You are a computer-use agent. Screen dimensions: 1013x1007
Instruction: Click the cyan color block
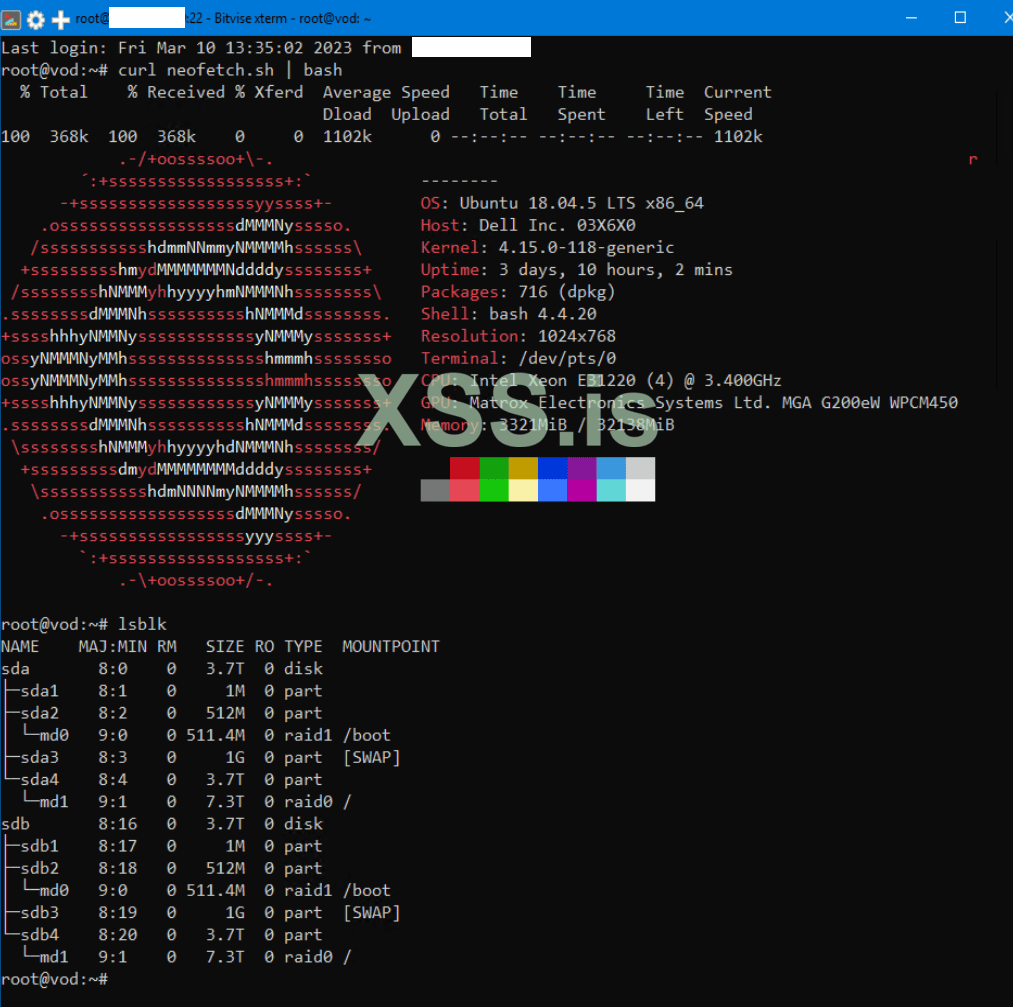(x=611, y=490)
